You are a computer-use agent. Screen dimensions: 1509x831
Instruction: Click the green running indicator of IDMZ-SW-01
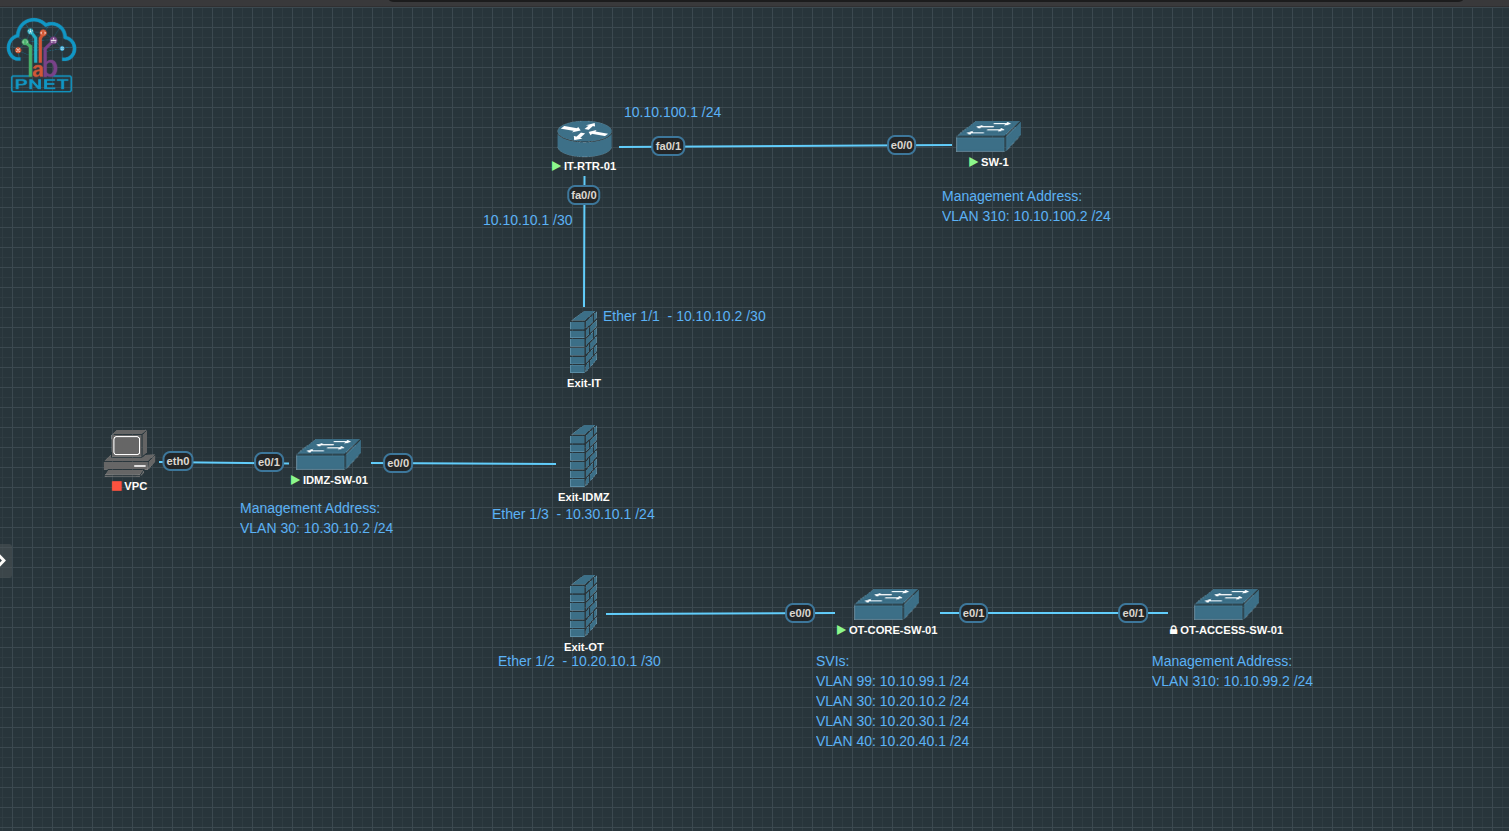tap(295, 480)
